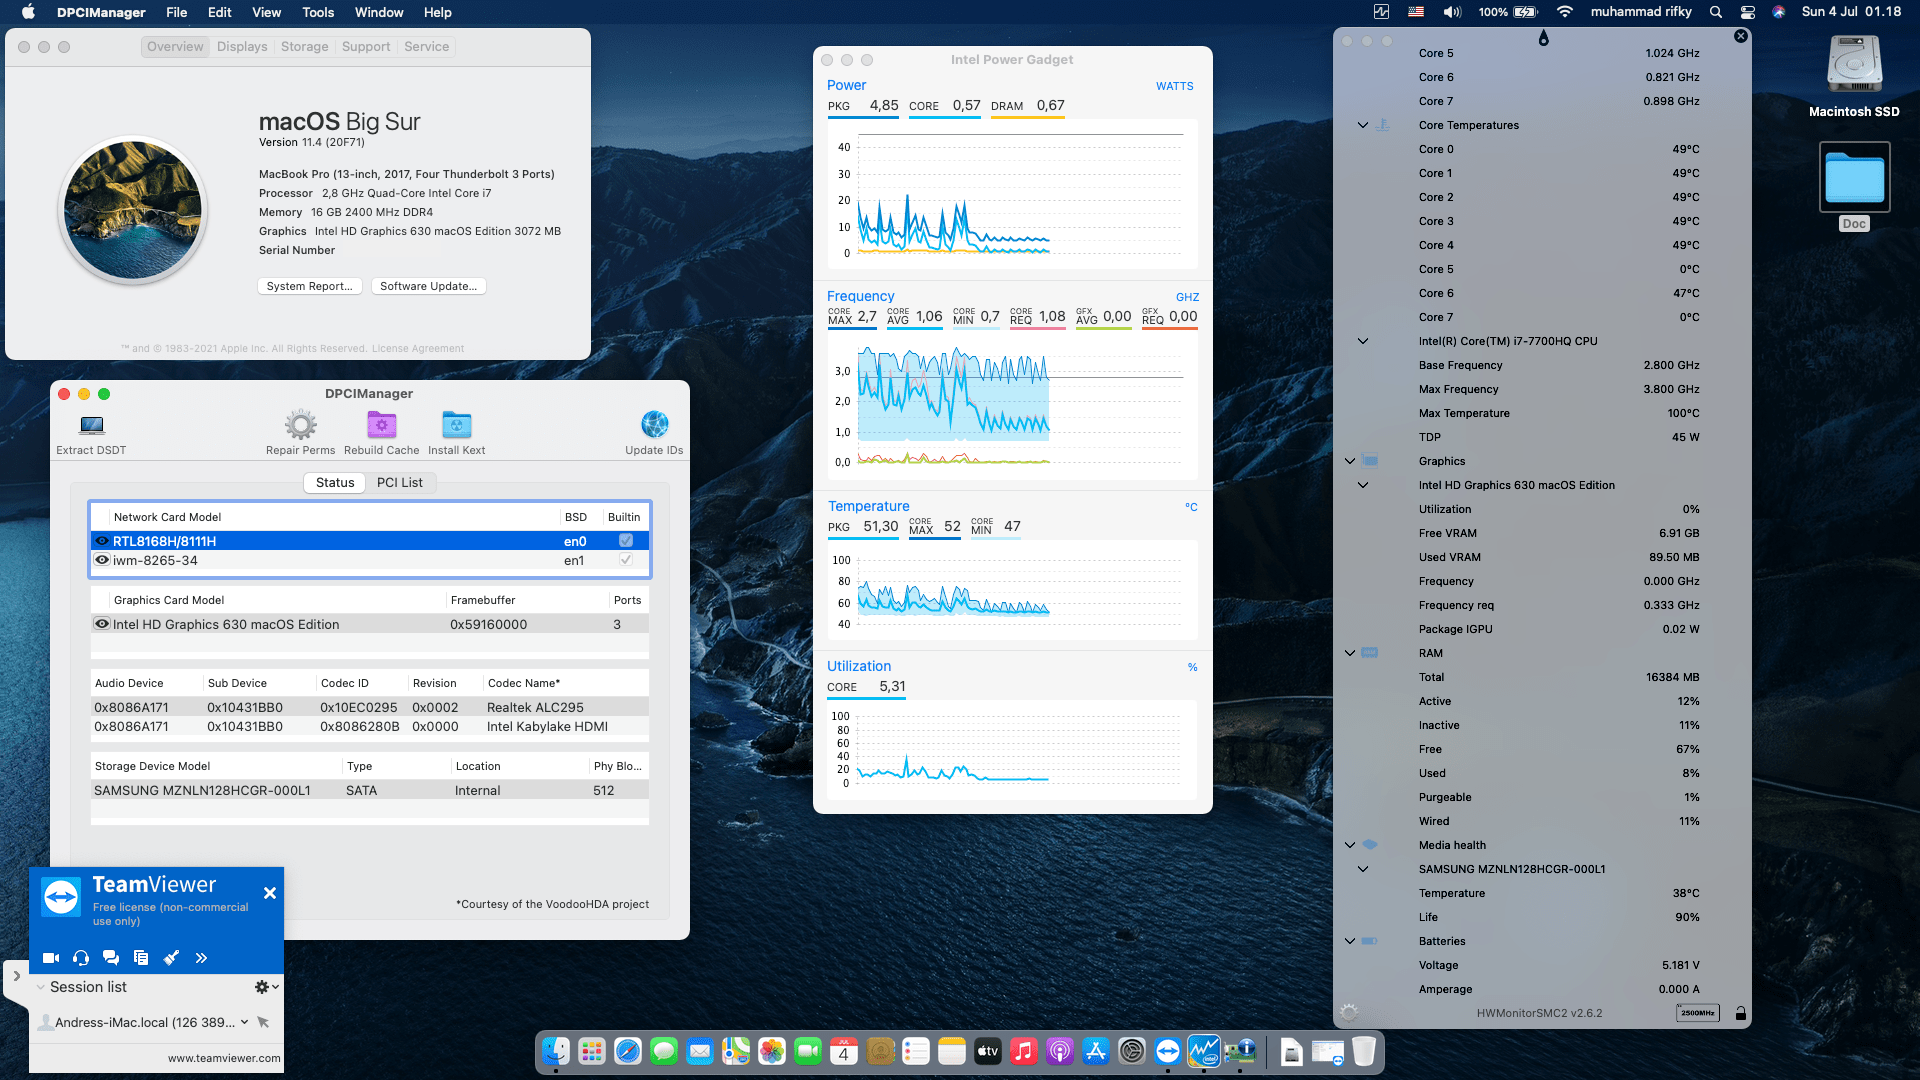Toggle eye icon for RTL8168H/8111H row

tap(102, 541)
